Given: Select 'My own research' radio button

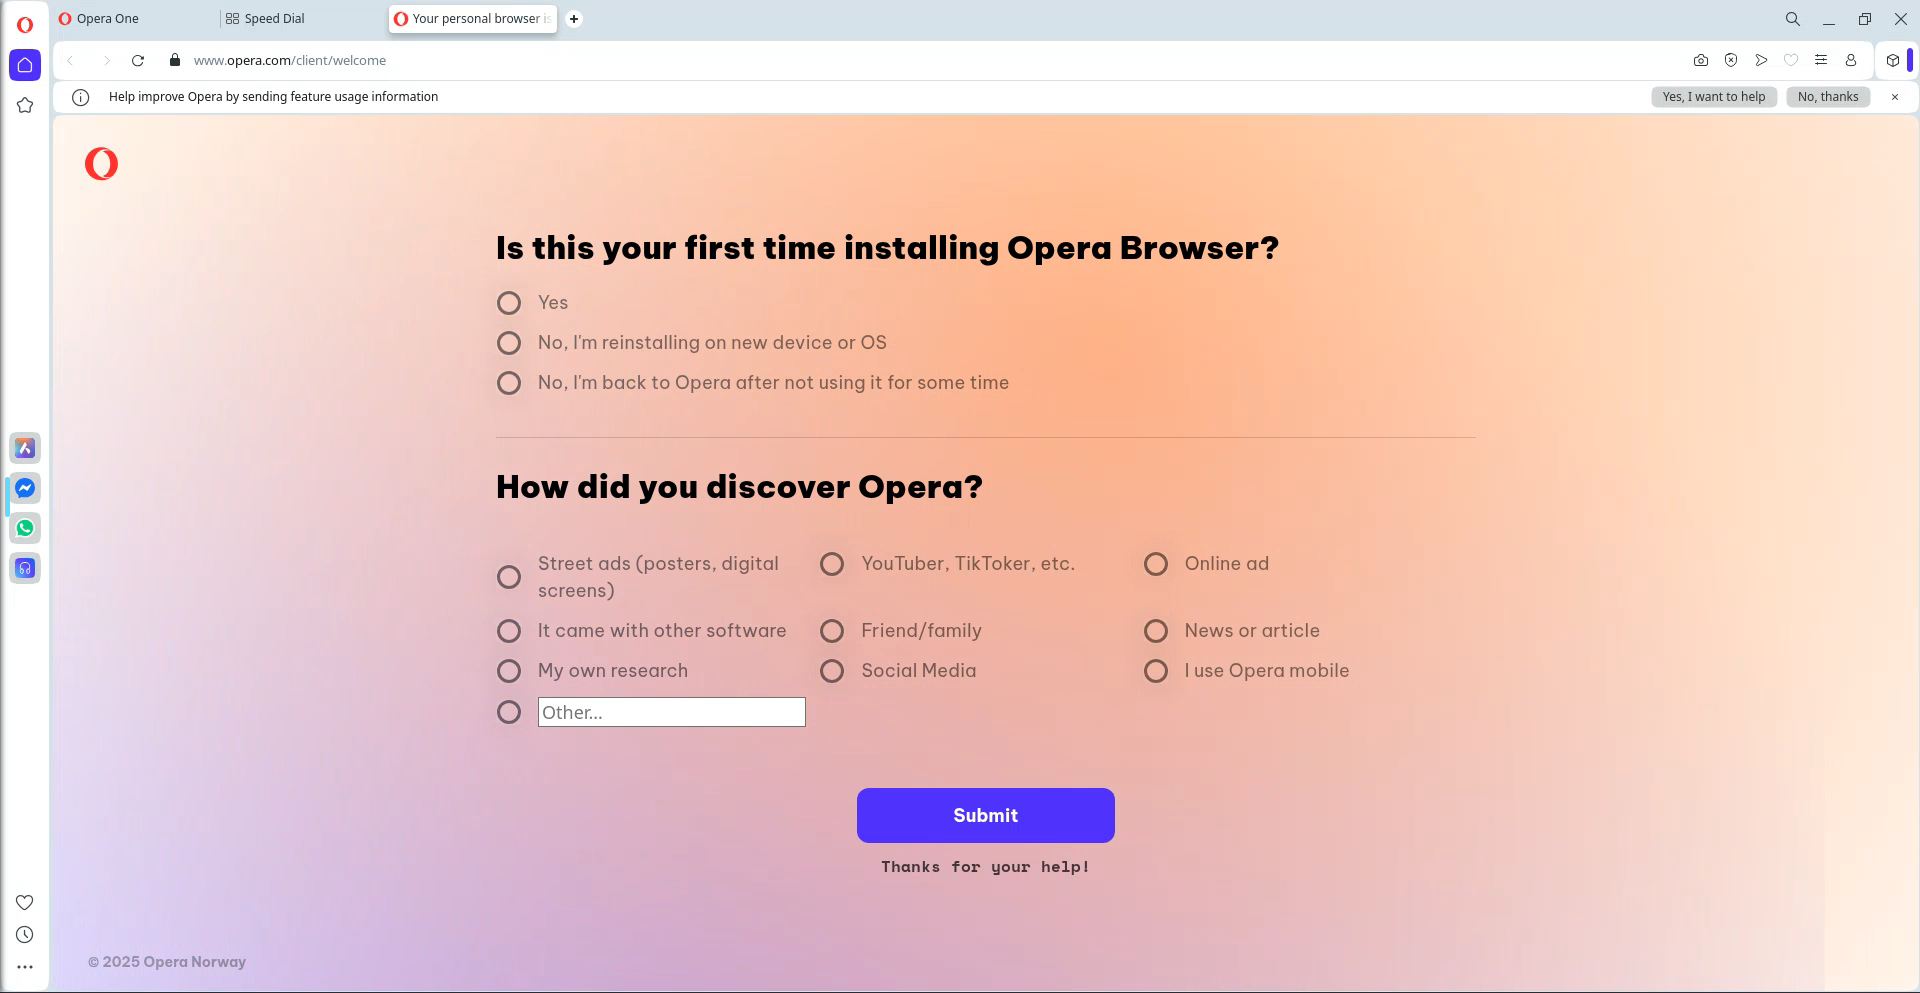Looking at the screenshot, I should point(509,671).
